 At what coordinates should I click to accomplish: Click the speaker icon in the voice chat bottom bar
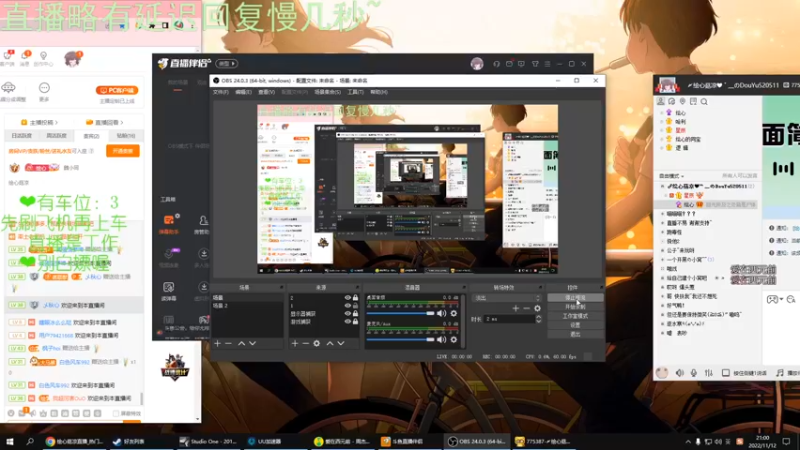point(680,373)
